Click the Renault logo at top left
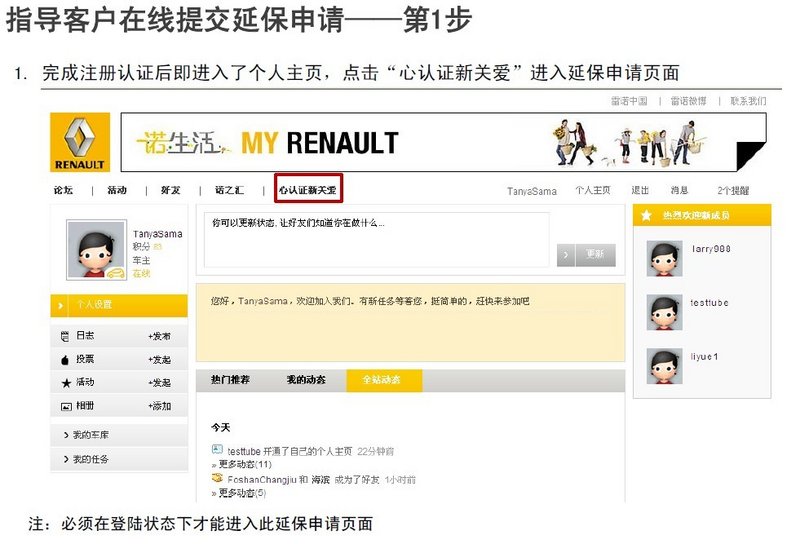800x544 pixels. click(80, 142)
